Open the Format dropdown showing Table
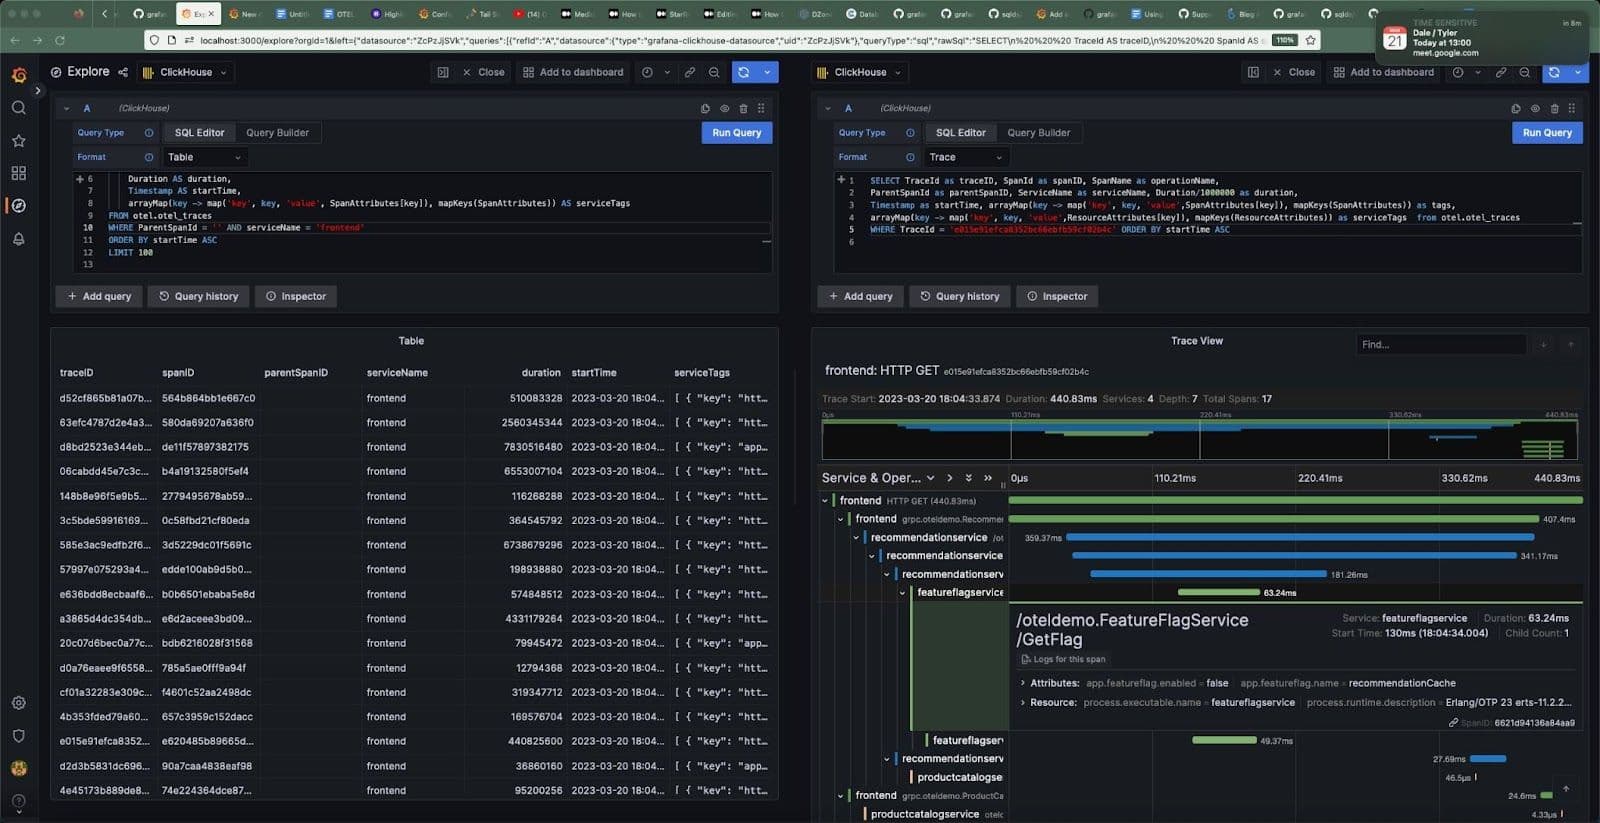The image size is (1600, 823). tap(204, 157)
